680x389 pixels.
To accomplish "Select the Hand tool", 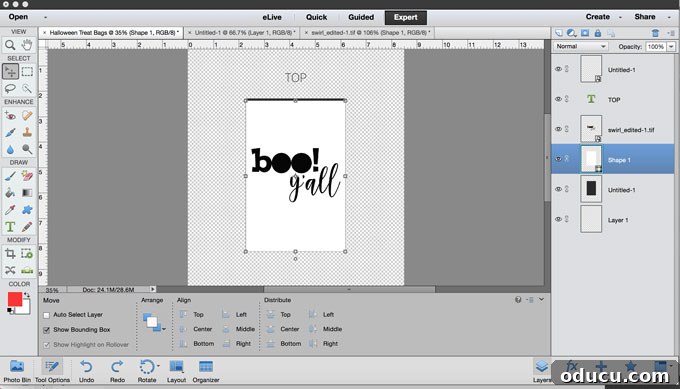I will coord(27,45).
